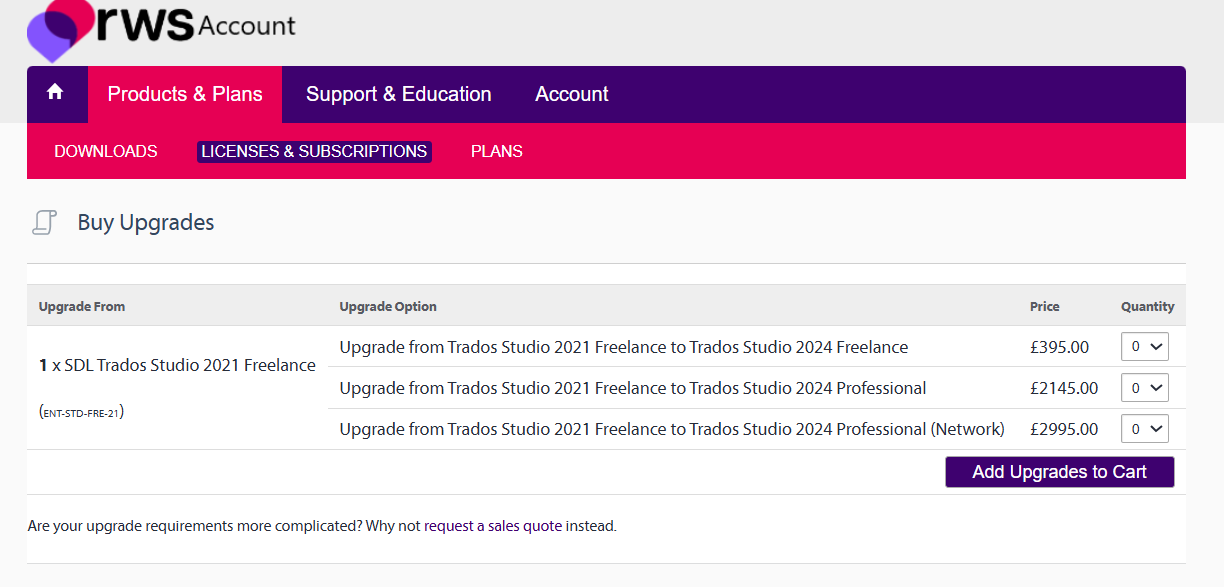
Task: Click the Upgrade From column header
Action: click(82, 306)
